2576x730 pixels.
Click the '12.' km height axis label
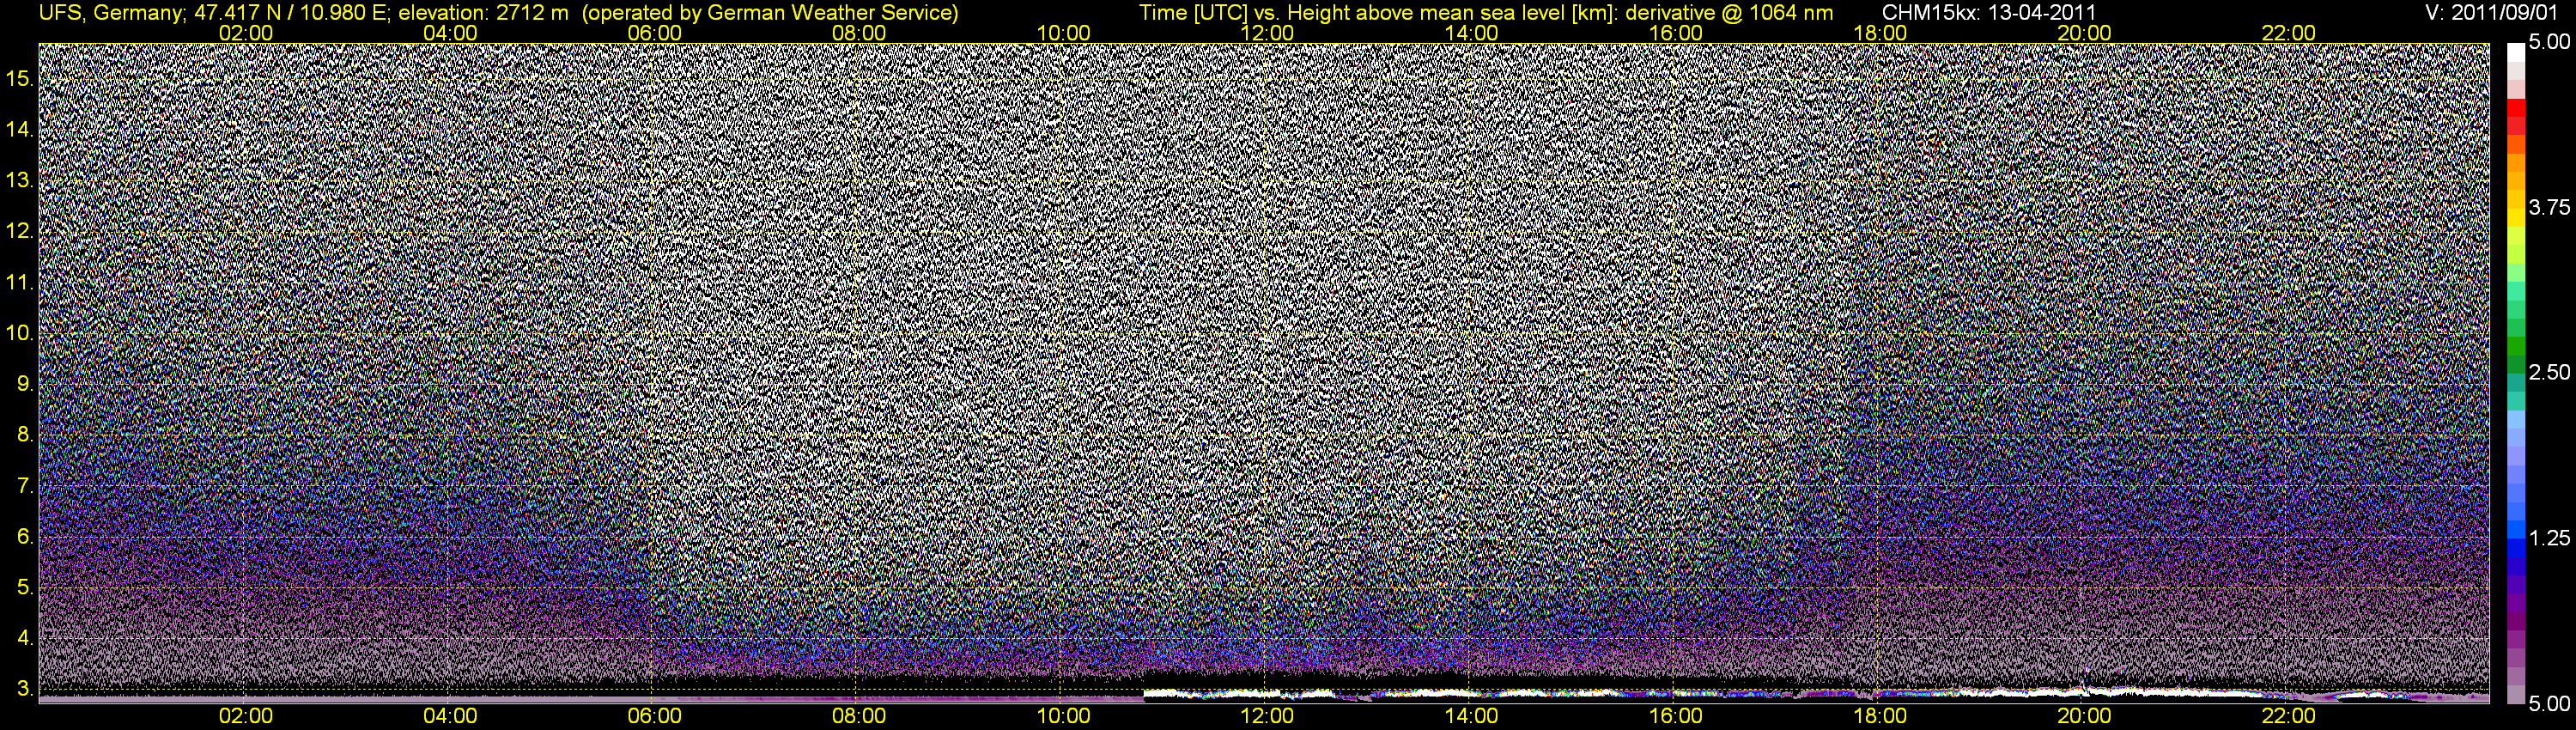(20, 231)
